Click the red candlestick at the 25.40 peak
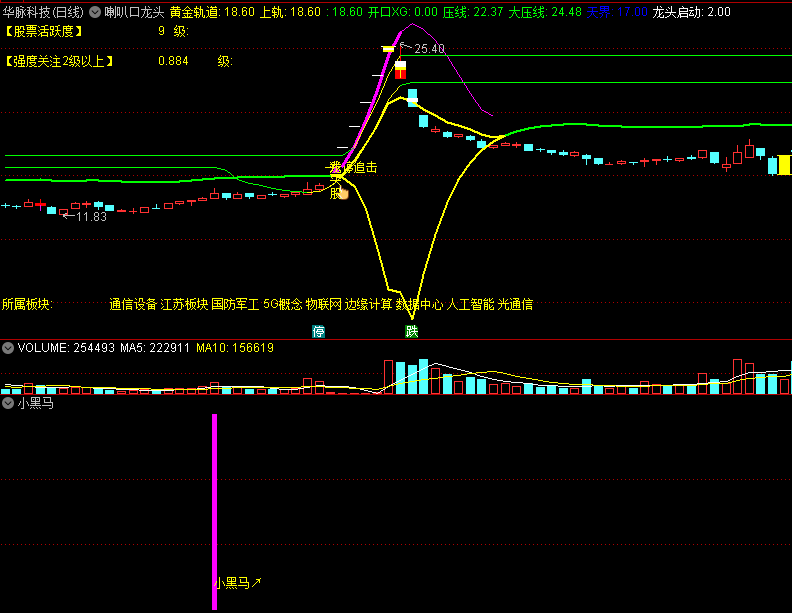This screenshot has width=792, height=613. coord(400,68)
